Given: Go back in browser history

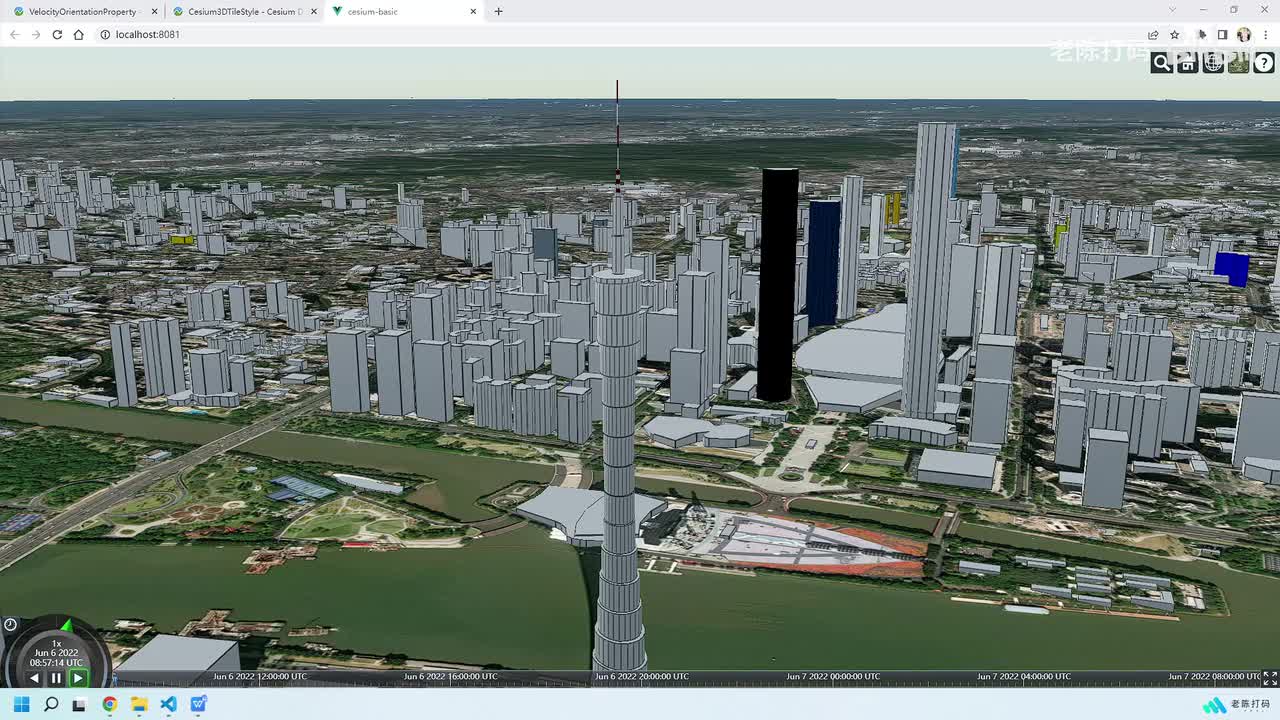Looking at the screenshot, I should point(14,34).
